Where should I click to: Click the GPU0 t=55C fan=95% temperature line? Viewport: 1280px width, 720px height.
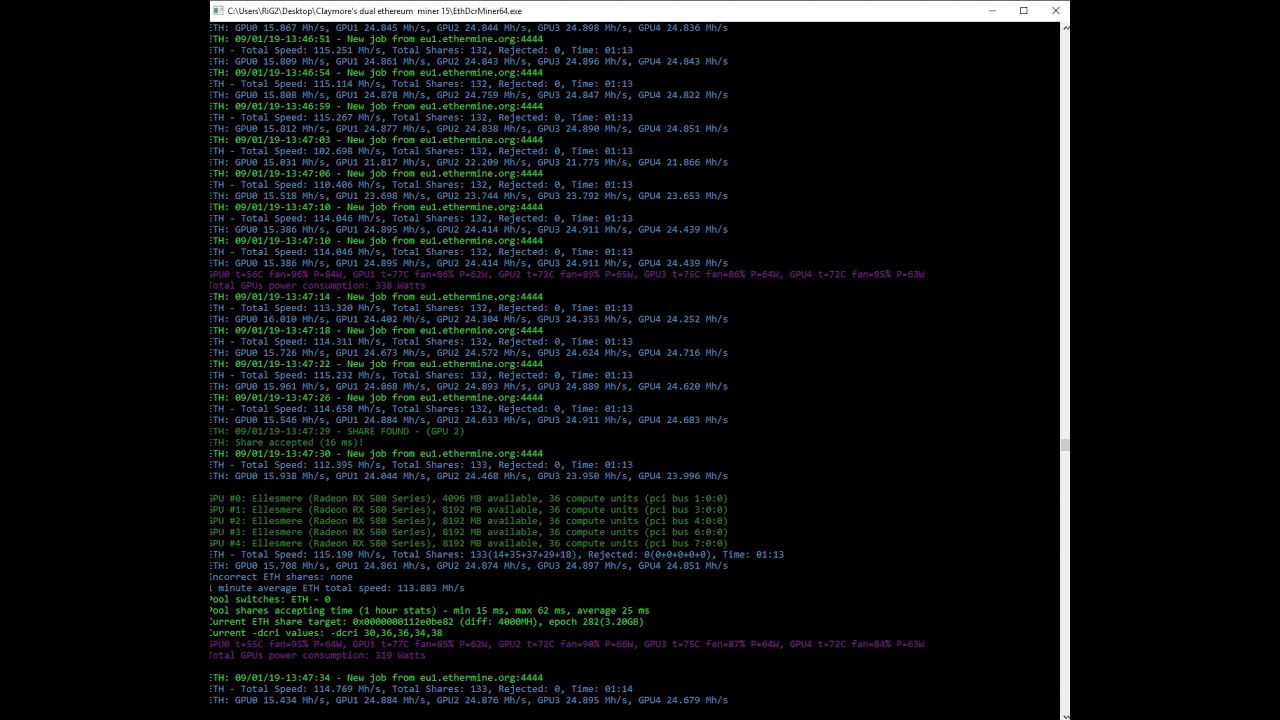(567, 645)
